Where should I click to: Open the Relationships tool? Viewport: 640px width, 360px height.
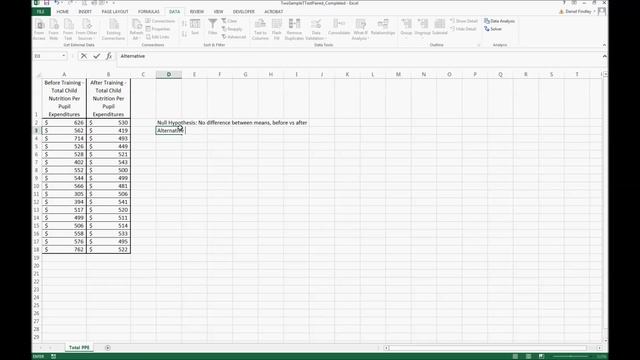(x=383, y=28)
